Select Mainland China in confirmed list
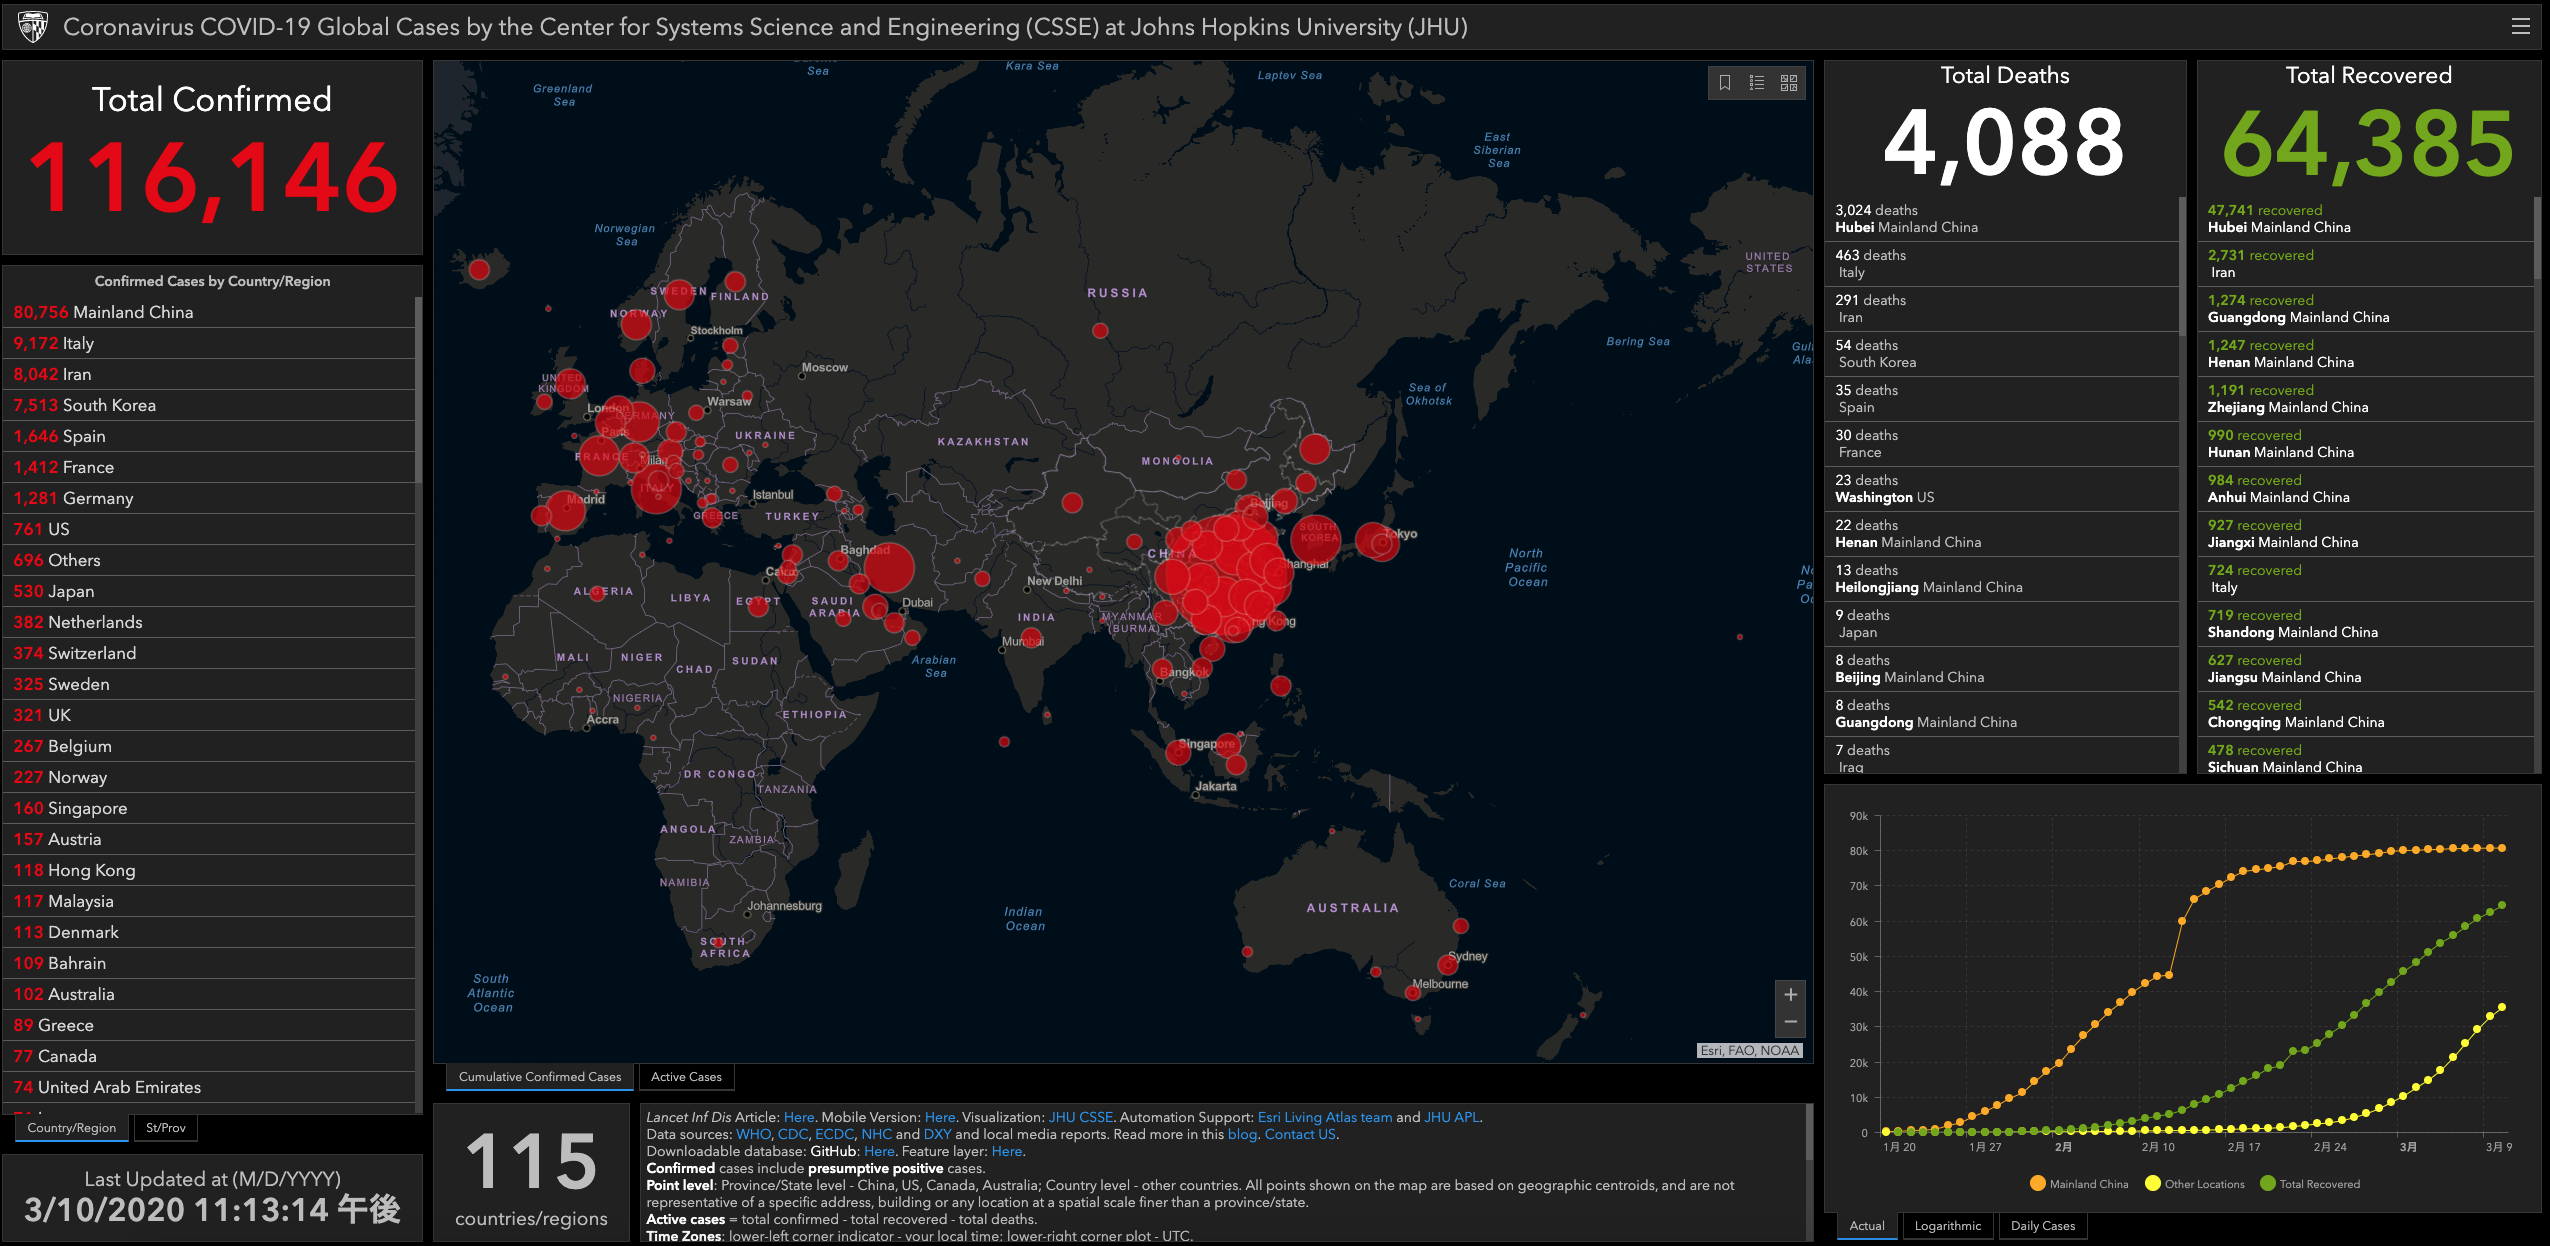 pos(209,312)
